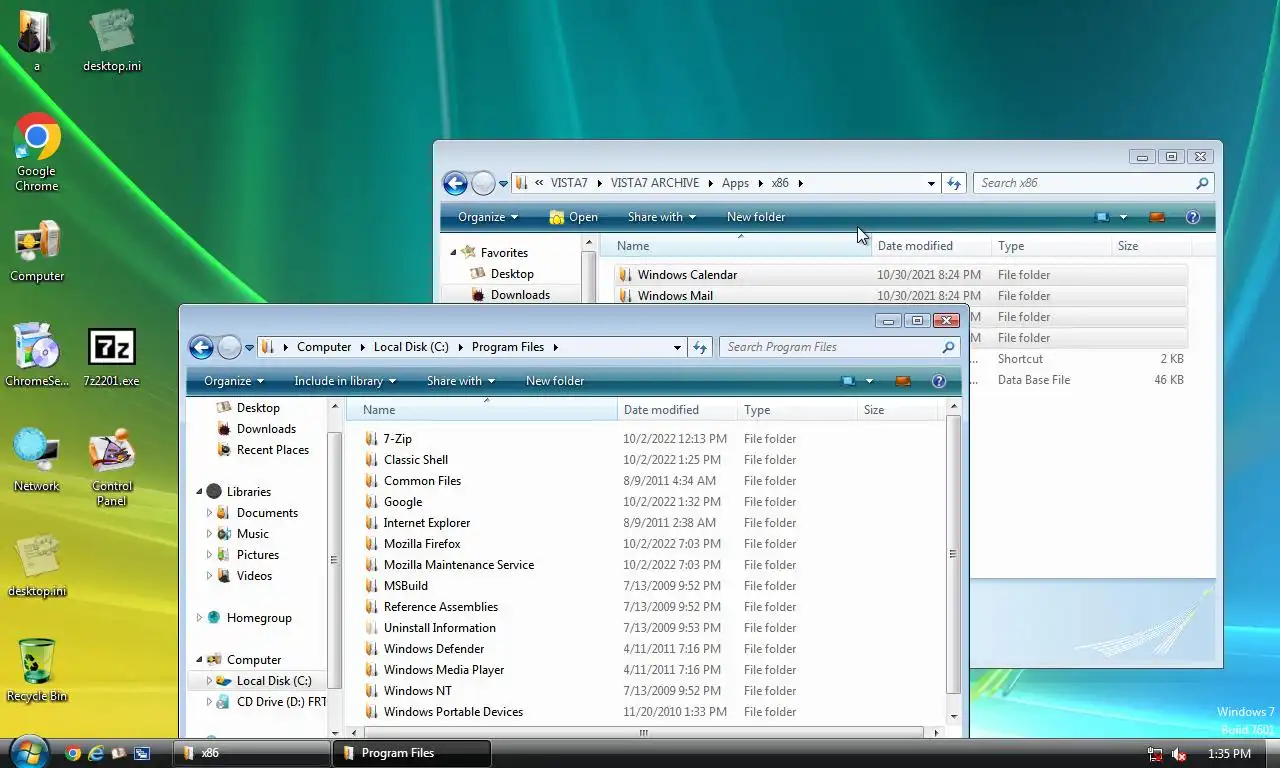This screenshot has height=768, width=1280.
Task: Open Control Panel desktop icon
Action: pos(112,468)
